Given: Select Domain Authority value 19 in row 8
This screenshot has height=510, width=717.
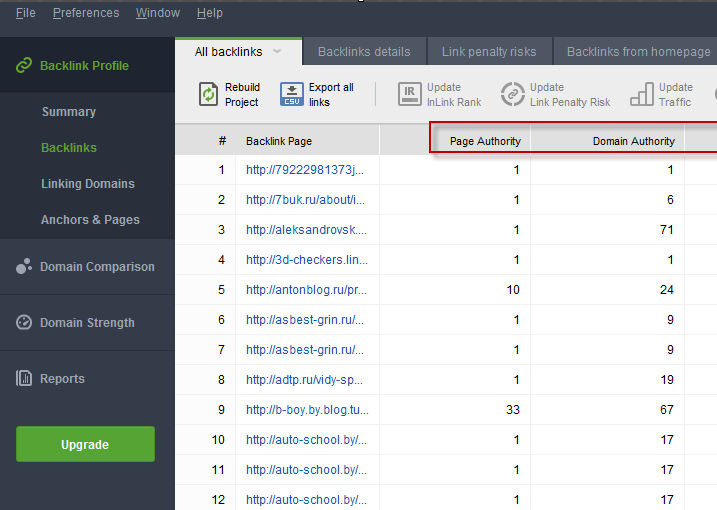Looking at the screenshot, I should pos(667,380).
